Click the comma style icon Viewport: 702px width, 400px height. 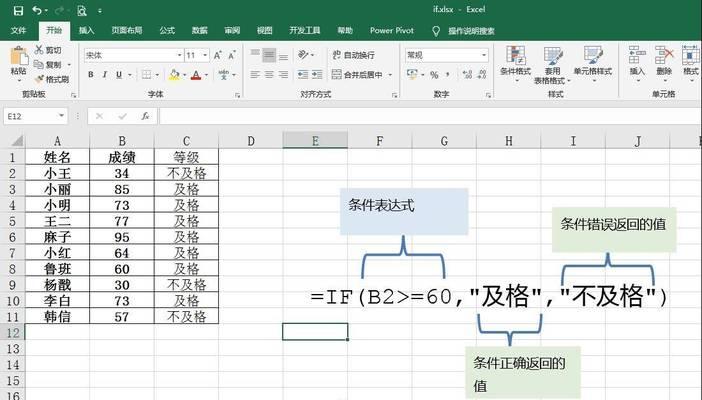pos(448,75)
